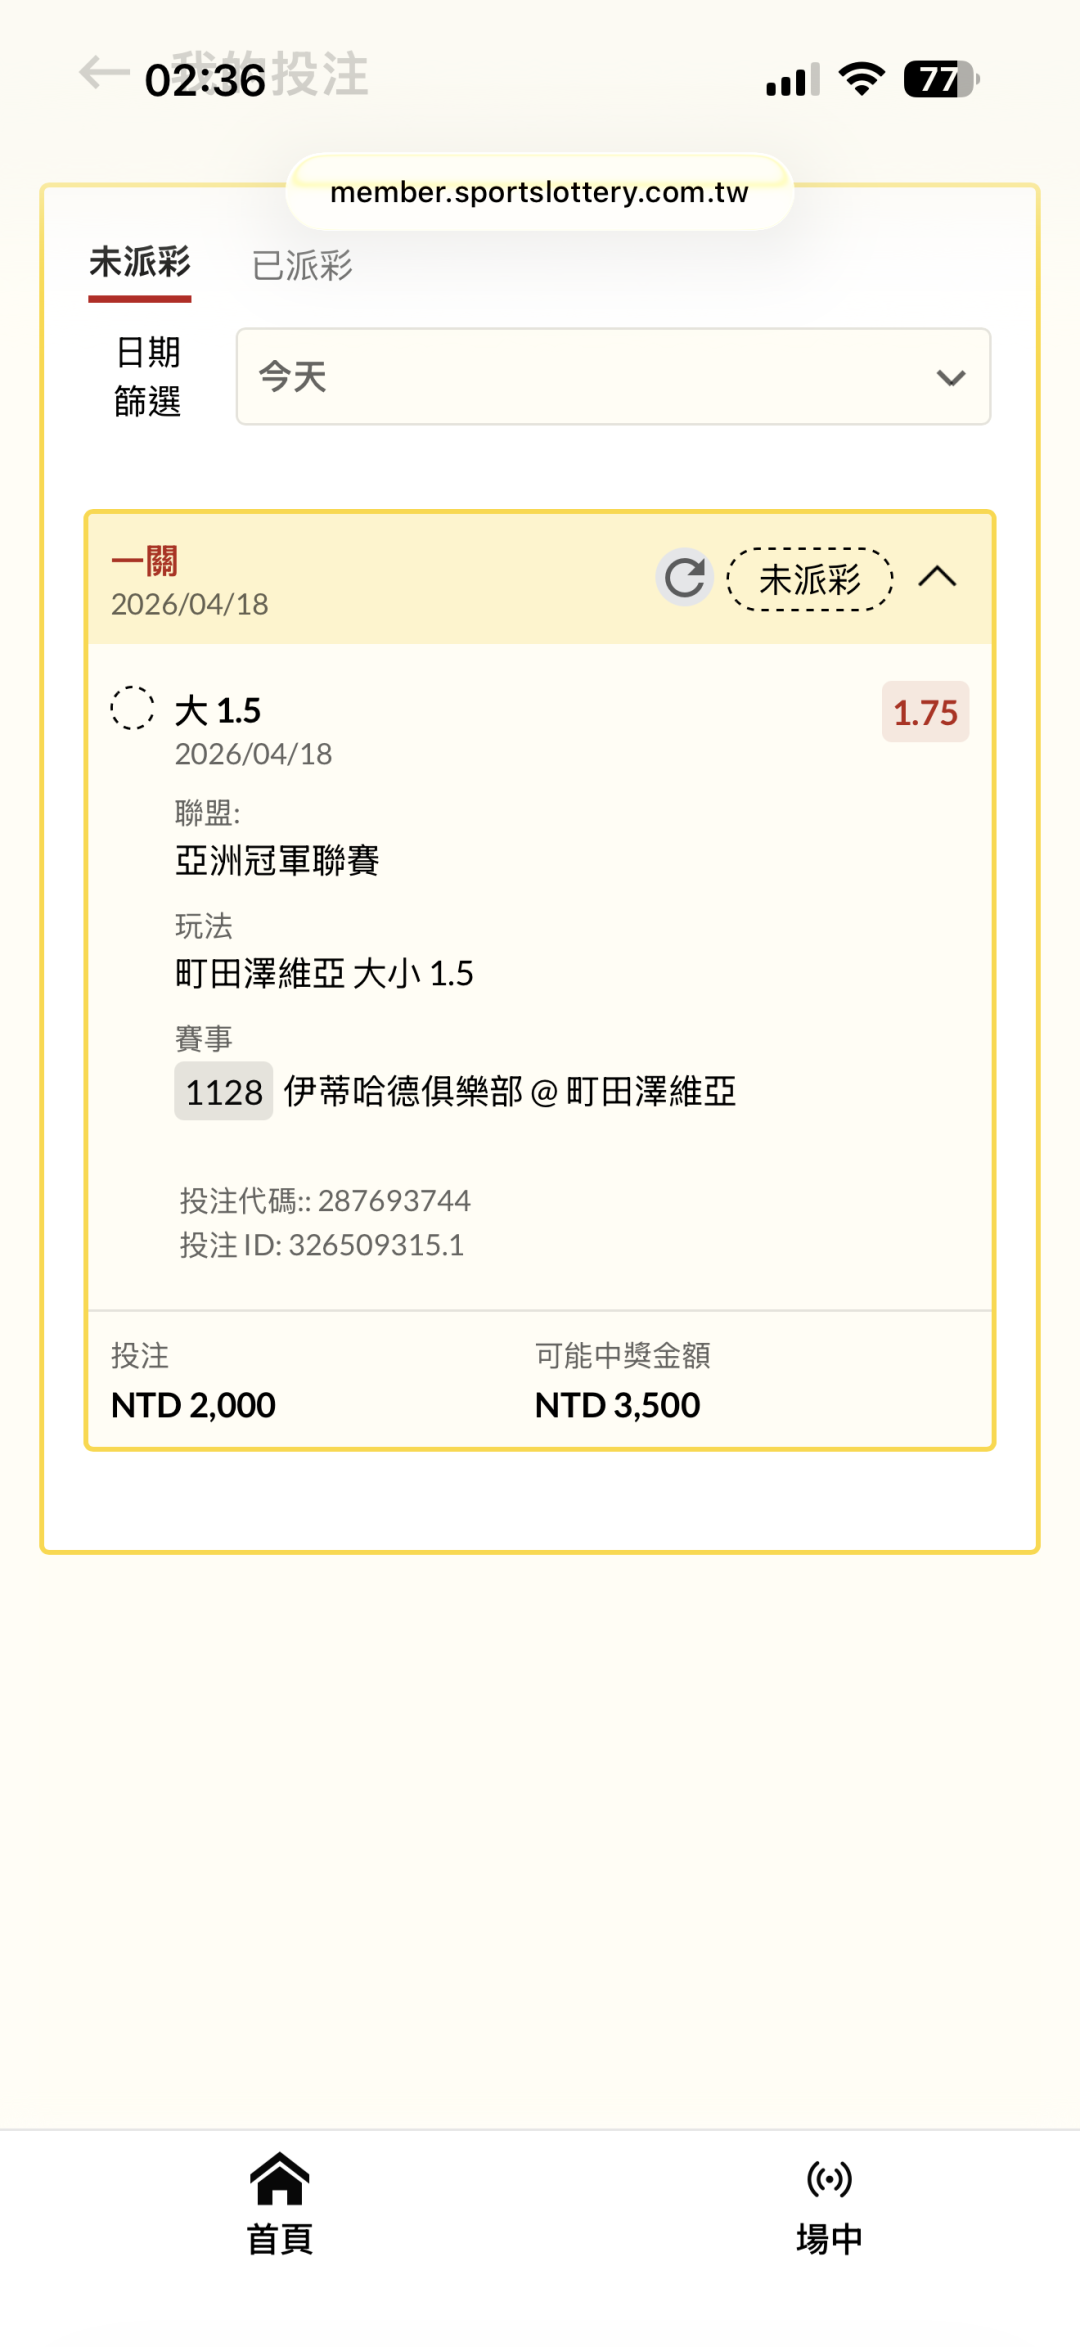
Task: Tap the back arrow icon
Action: [104, 73]
